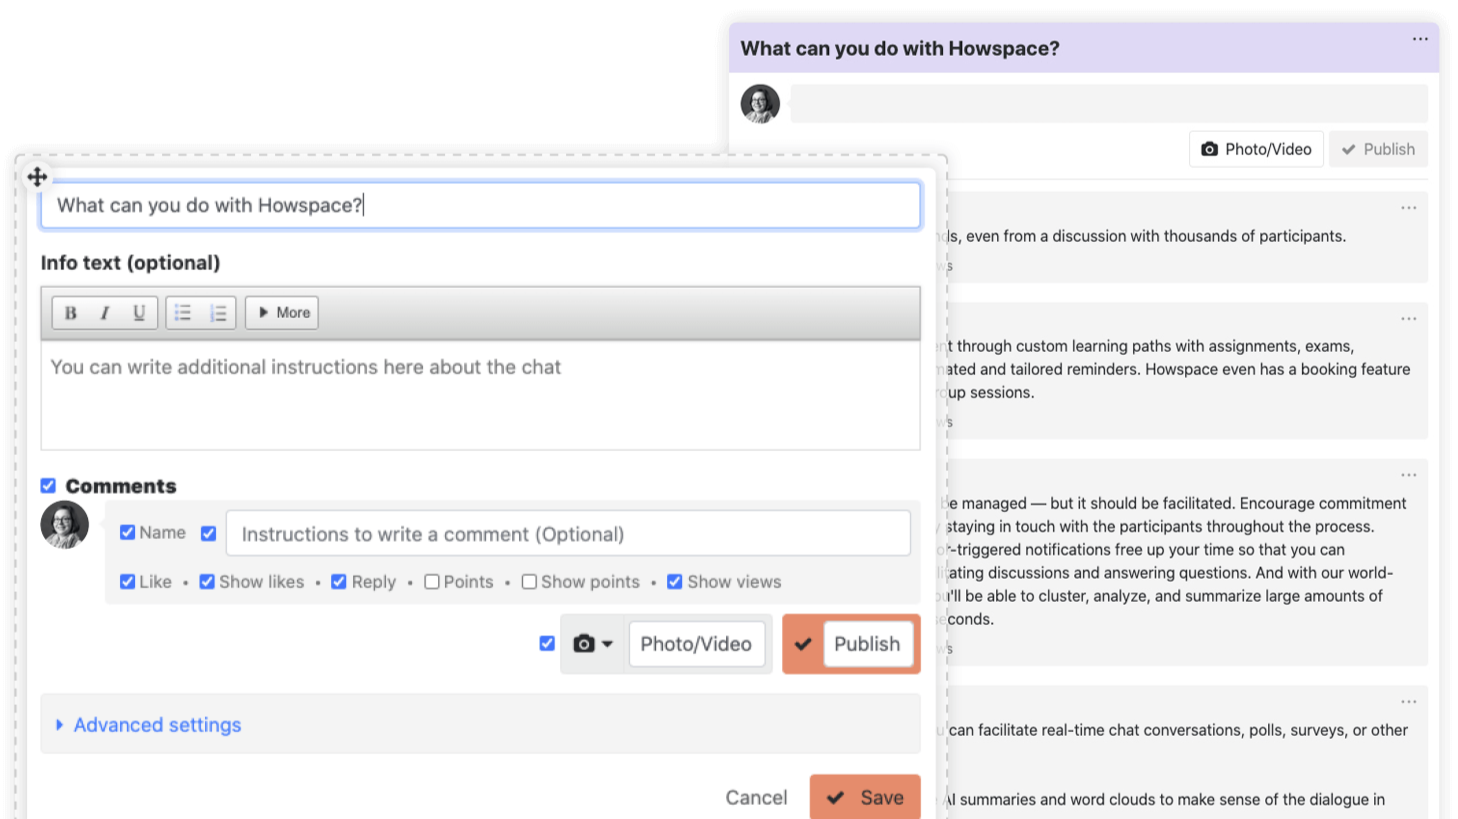
Task: Click the Photo/Video button in the chat header
Action: [x=1256, y=149]
